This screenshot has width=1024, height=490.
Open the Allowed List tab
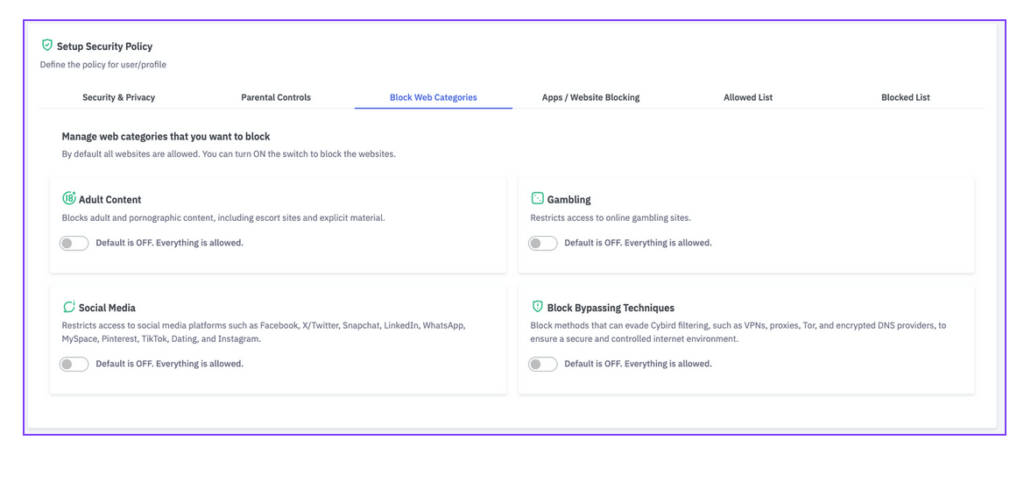pos(748,98)
